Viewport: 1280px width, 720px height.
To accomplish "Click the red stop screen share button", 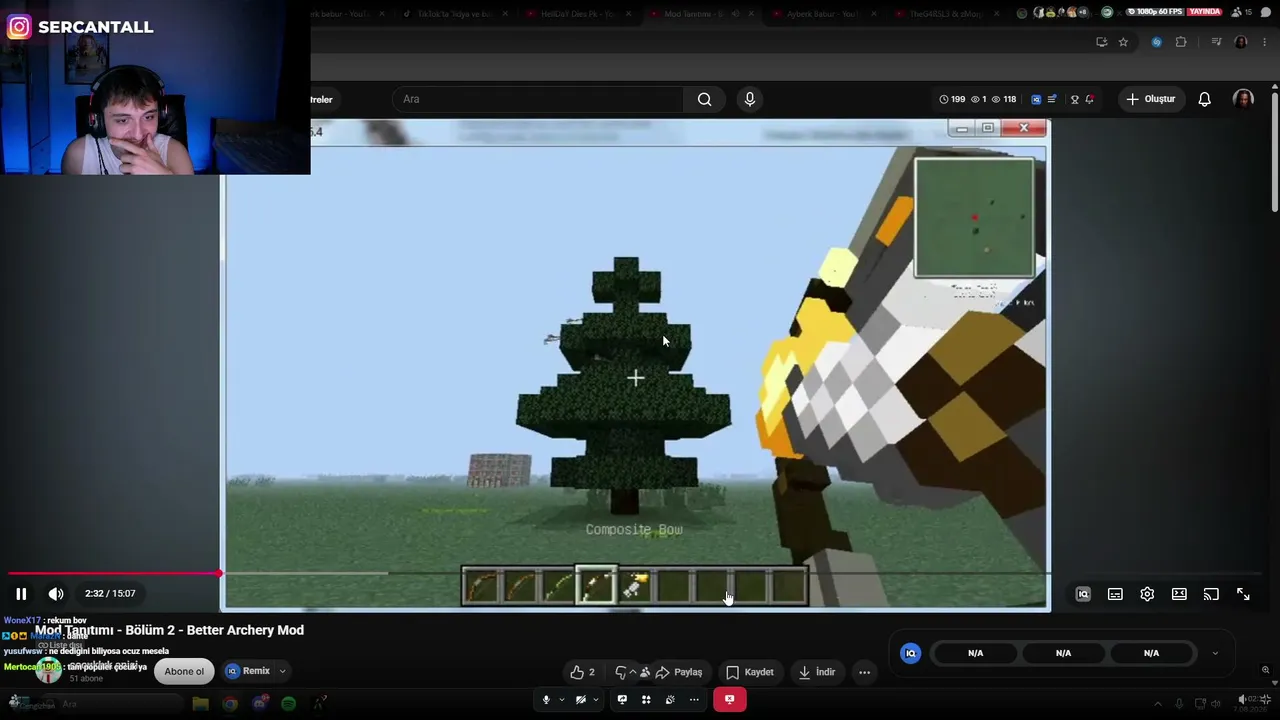I will point(730,700).
